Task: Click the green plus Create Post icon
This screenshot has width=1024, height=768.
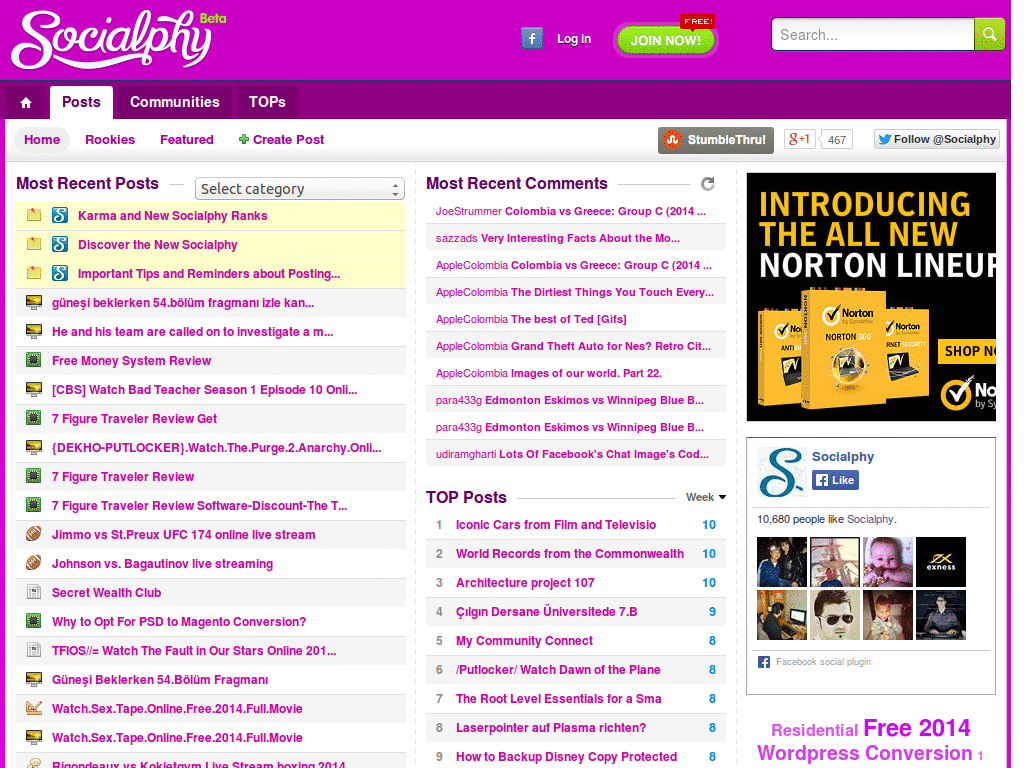Action: point(244,139)
